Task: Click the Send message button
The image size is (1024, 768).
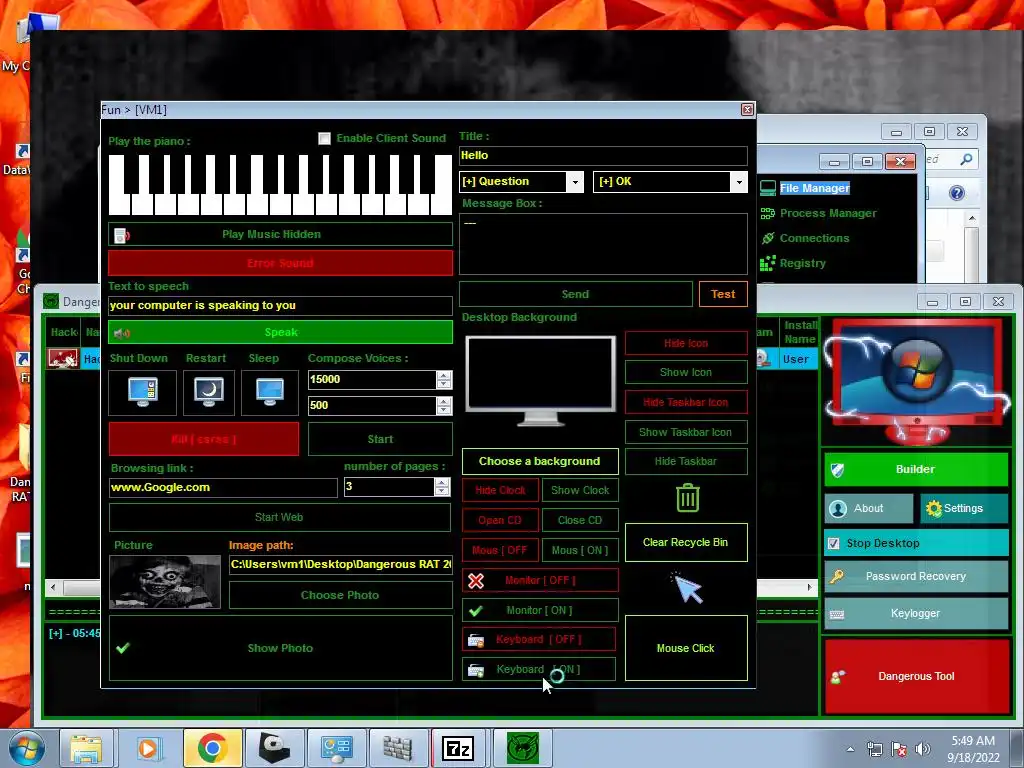Action: tap(575, 295)
